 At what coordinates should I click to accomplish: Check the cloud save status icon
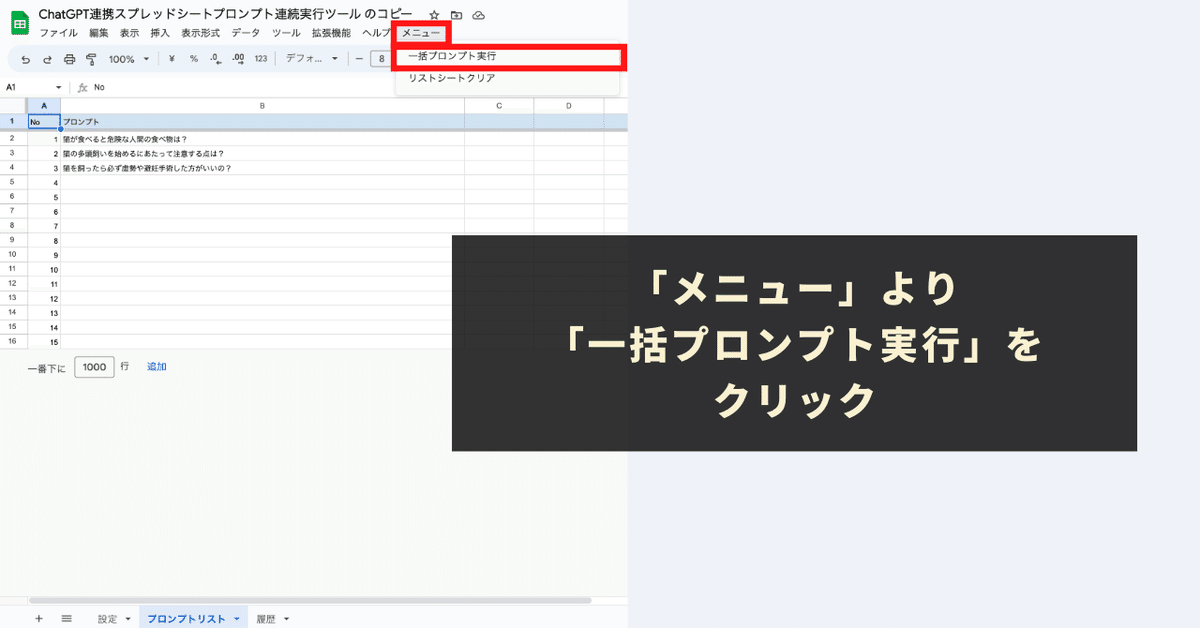coord(478,16)
